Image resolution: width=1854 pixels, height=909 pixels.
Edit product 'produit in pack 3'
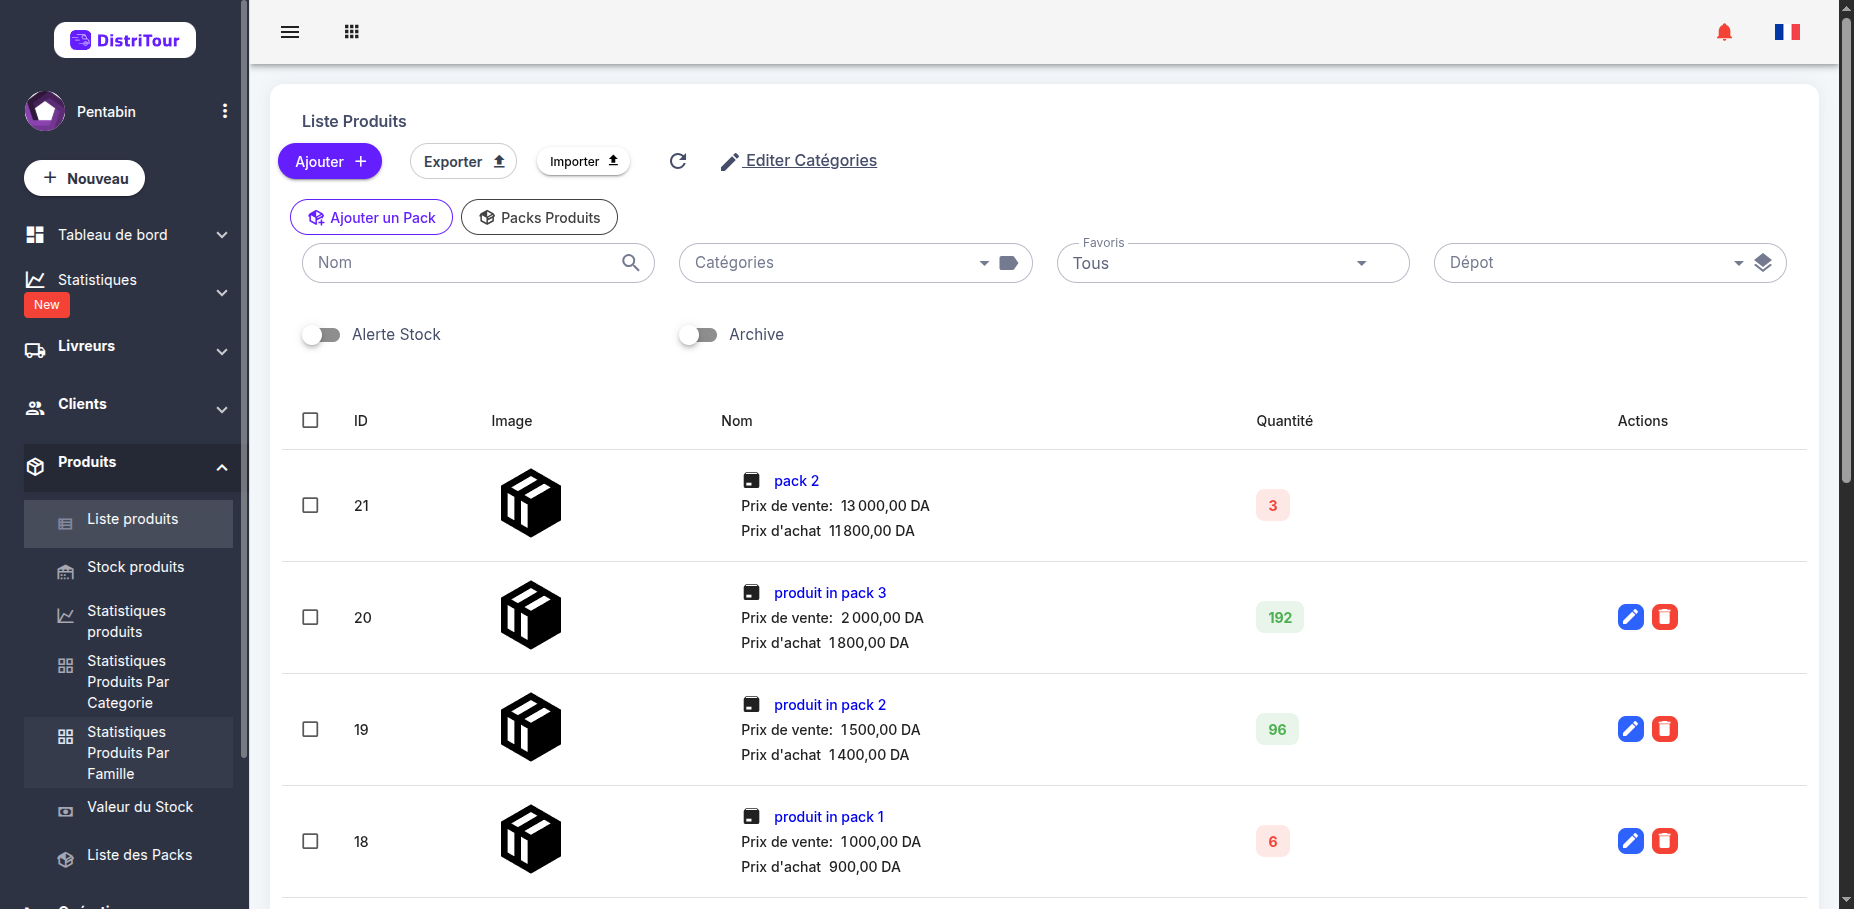(x=1630, y=617)
